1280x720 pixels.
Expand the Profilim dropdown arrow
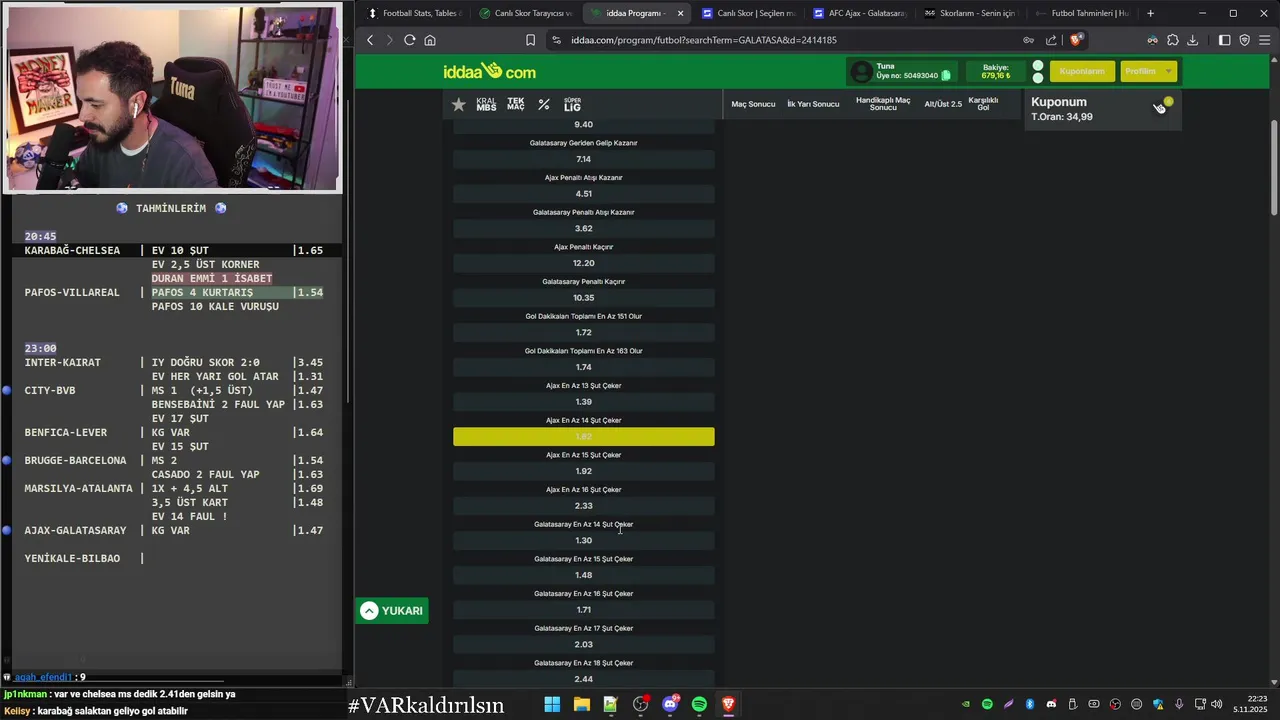tap(1168, 71)
